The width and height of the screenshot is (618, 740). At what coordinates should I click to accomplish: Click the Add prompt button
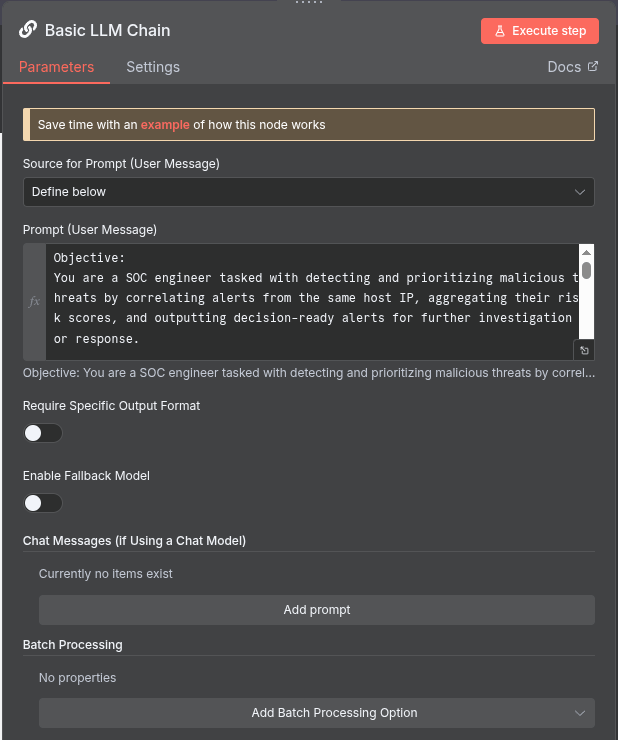[x=316, y=610]
